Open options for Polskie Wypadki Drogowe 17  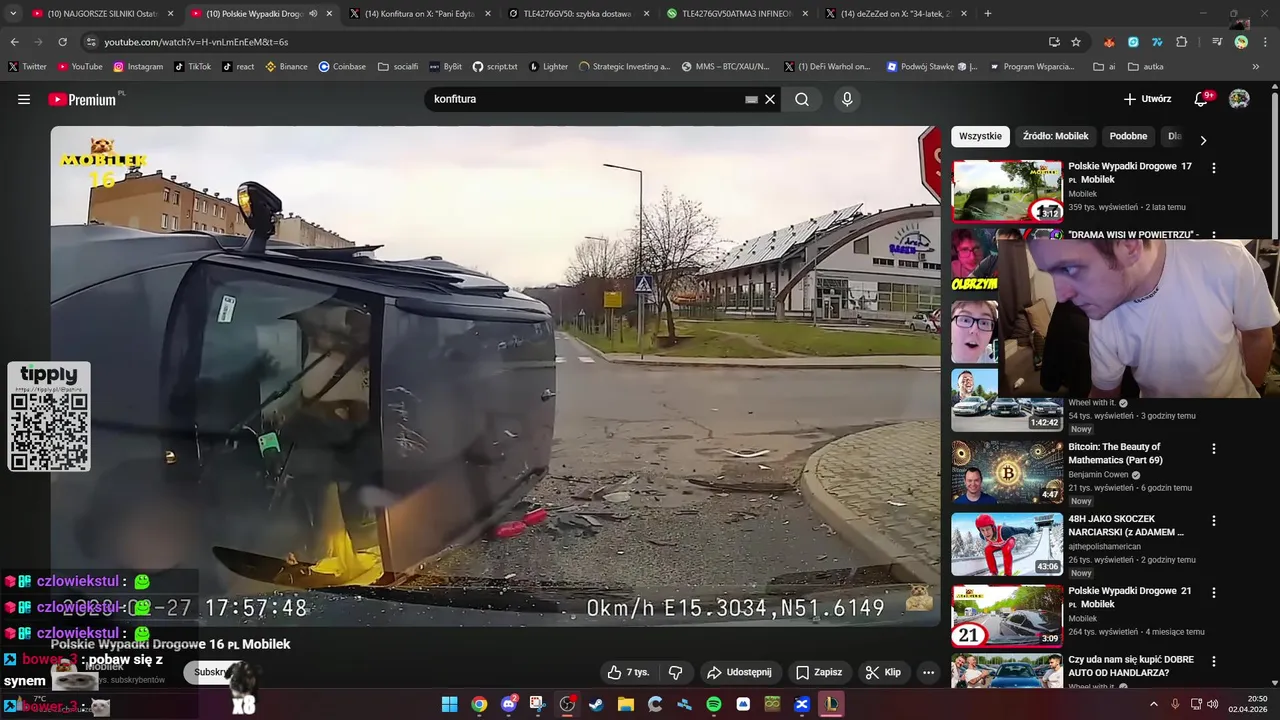point(1214,168)
